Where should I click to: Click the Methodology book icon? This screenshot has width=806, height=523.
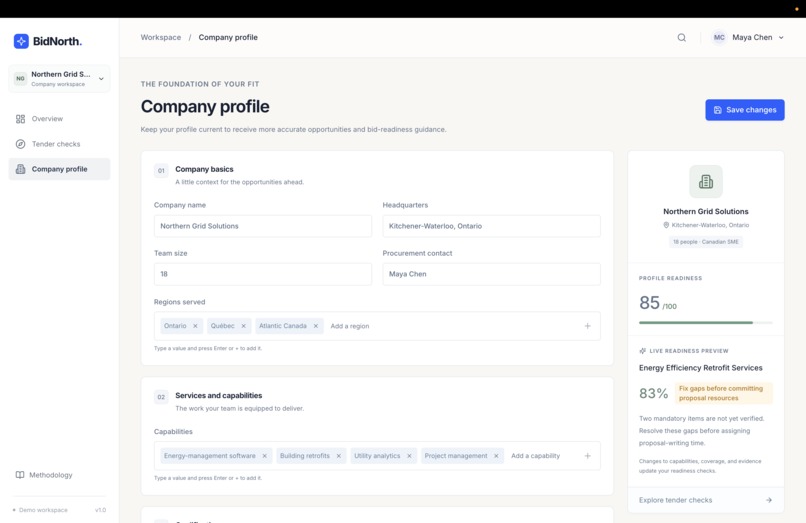(20, 475)
